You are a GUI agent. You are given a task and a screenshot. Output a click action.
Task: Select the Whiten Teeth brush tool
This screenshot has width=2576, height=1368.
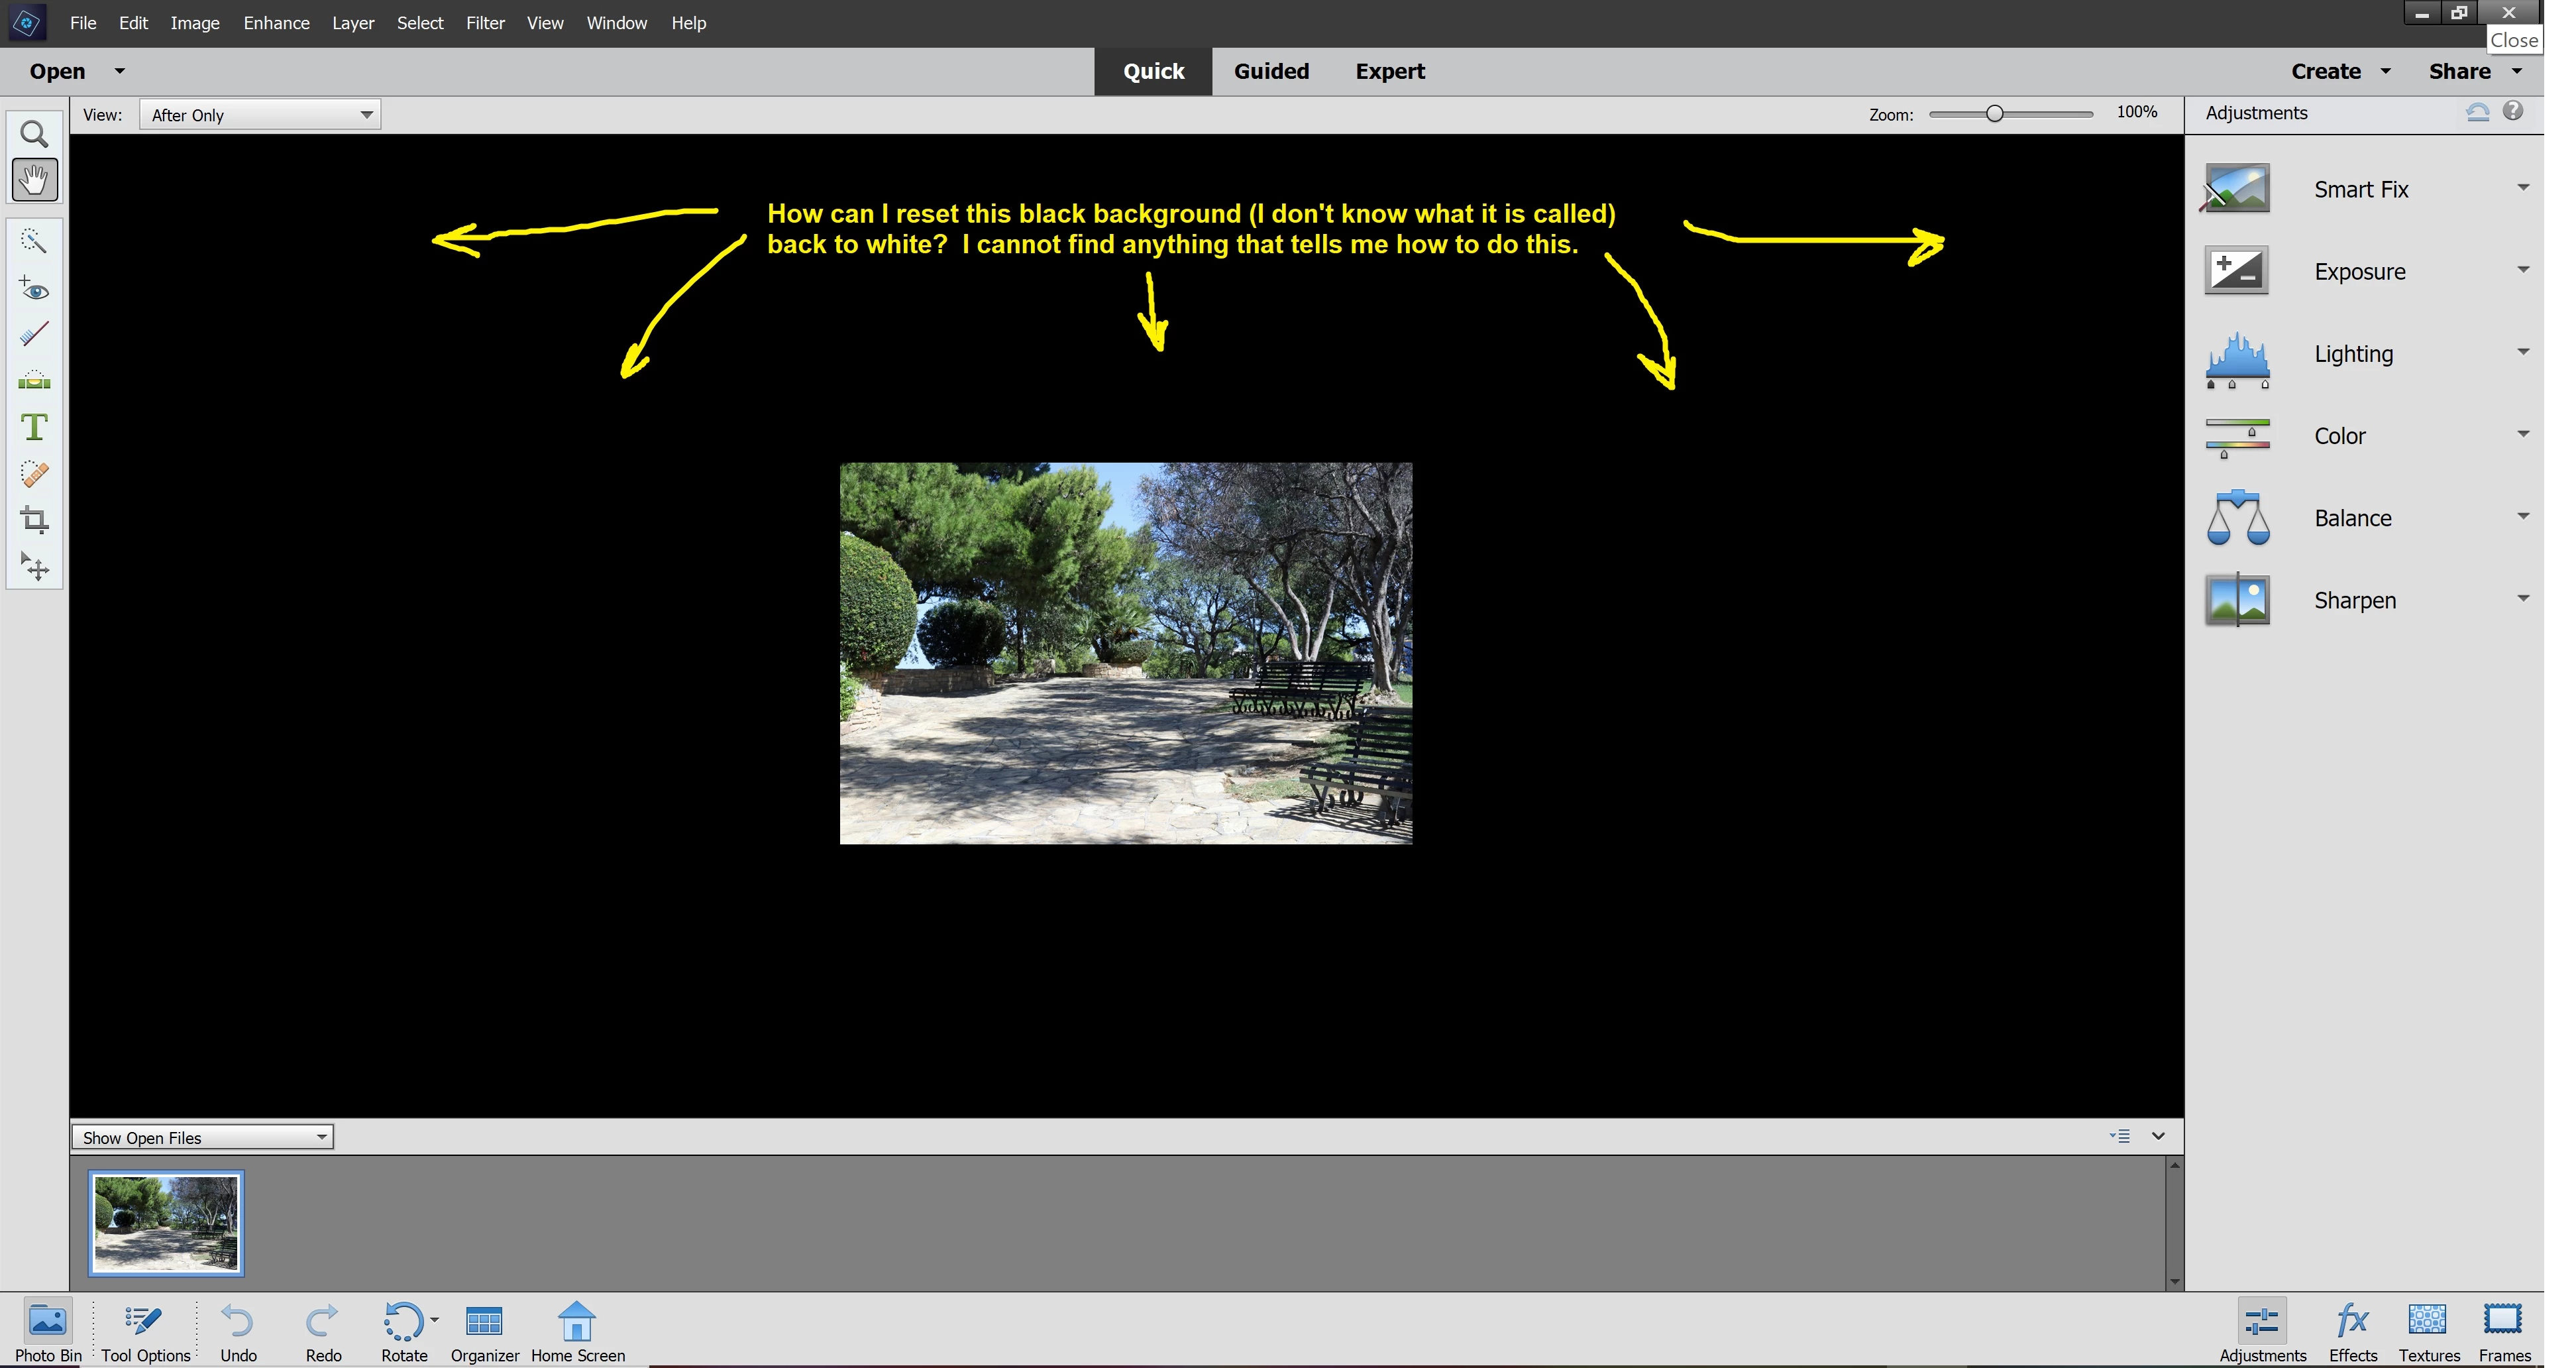[x=34, y=334]
